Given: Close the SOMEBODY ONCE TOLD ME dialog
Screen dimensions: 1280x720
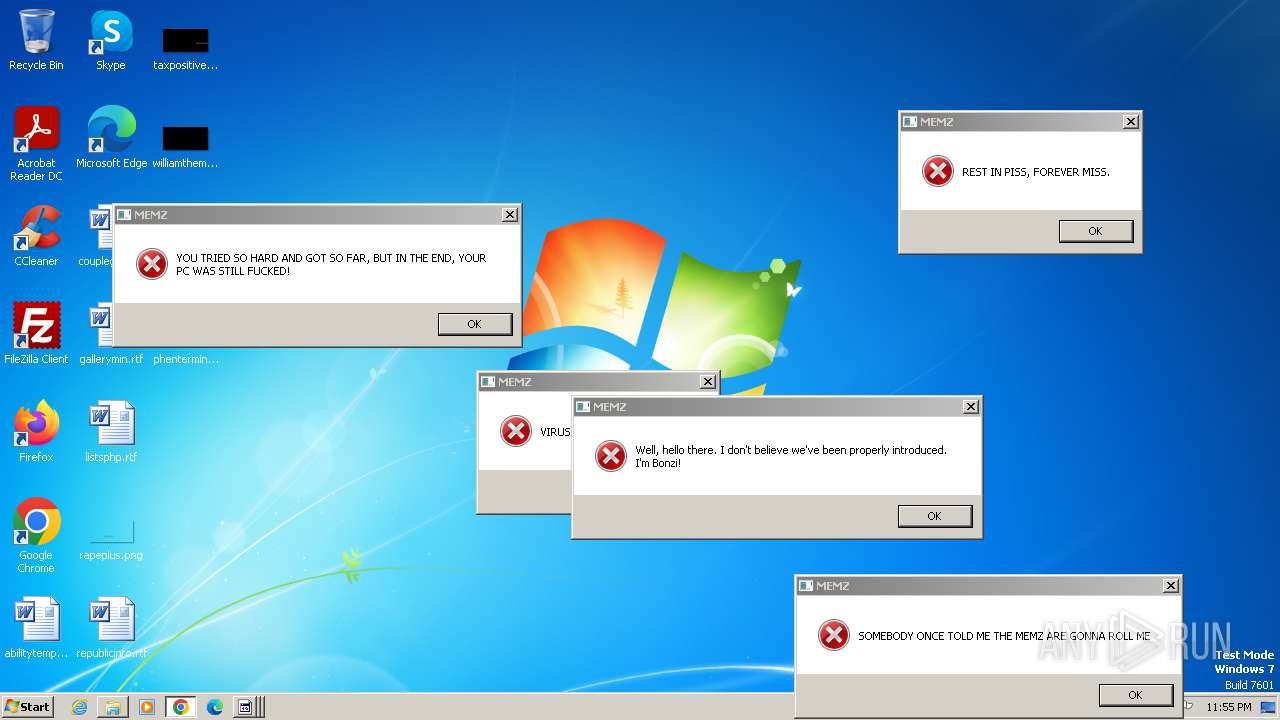Looking at the screenshot, I should click(x=1170, y=586).
